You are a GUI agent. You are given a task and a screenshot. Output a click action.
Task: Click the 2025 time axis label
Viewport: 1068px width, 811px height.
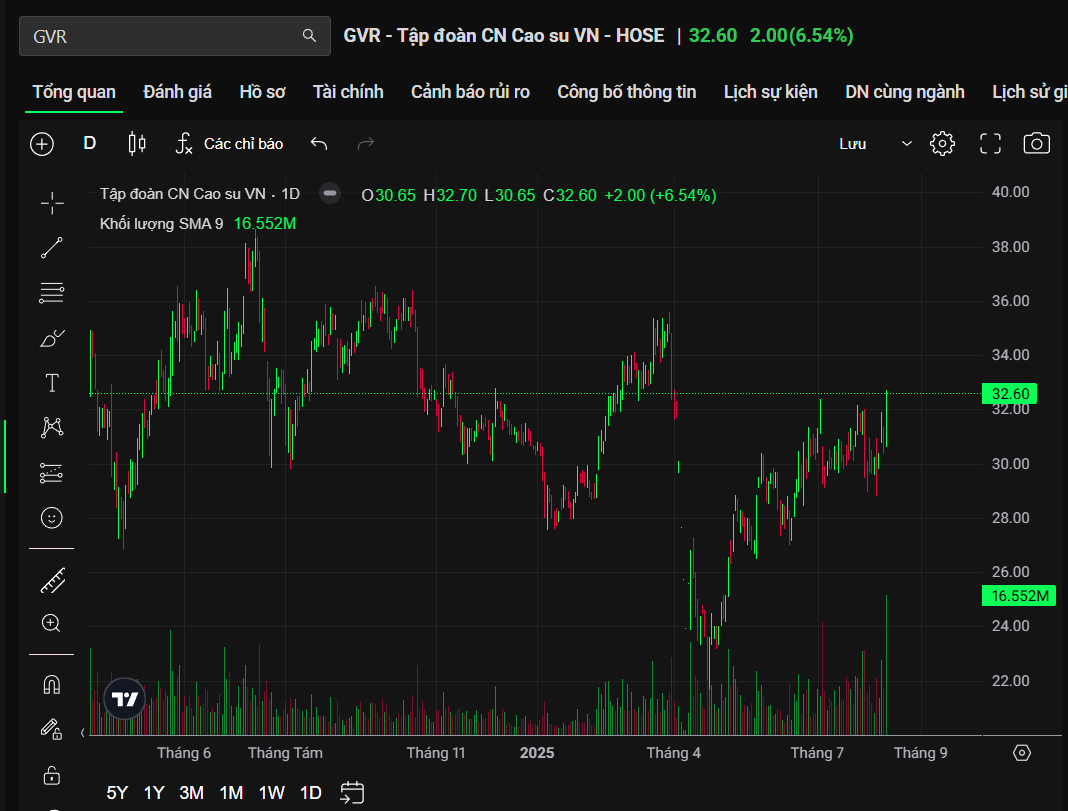coord(537,752)
